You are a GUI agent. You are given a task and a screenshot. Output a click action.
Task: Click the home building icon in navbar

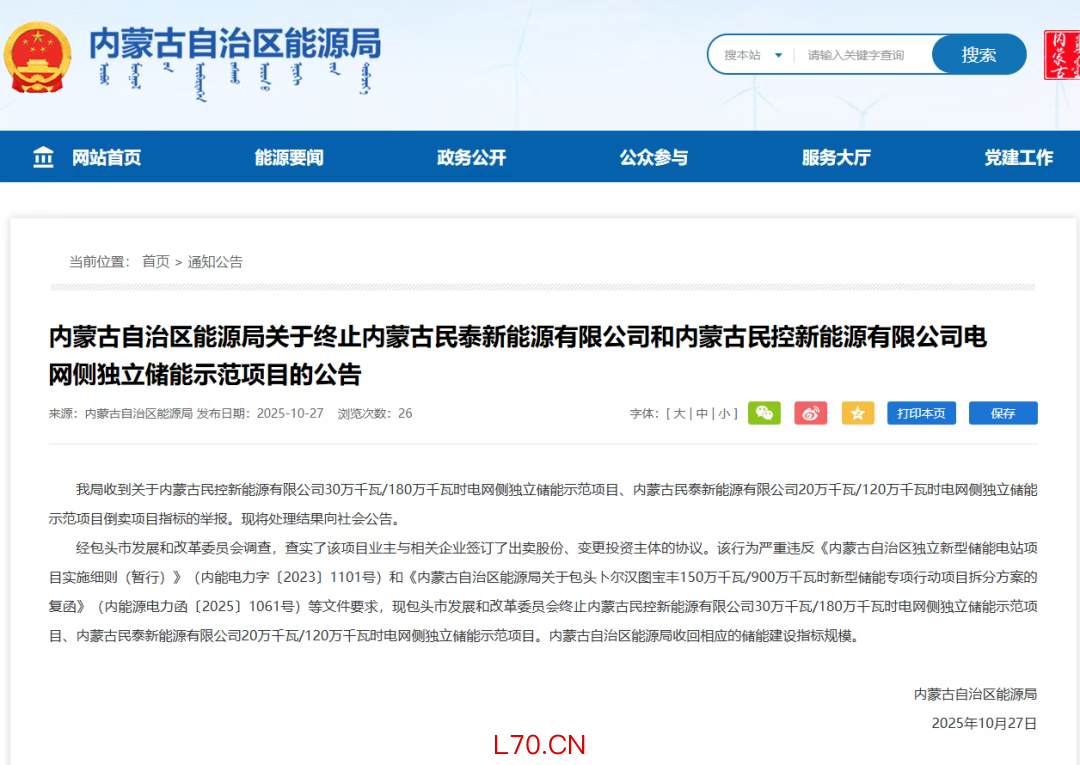[x=44, y=157]
